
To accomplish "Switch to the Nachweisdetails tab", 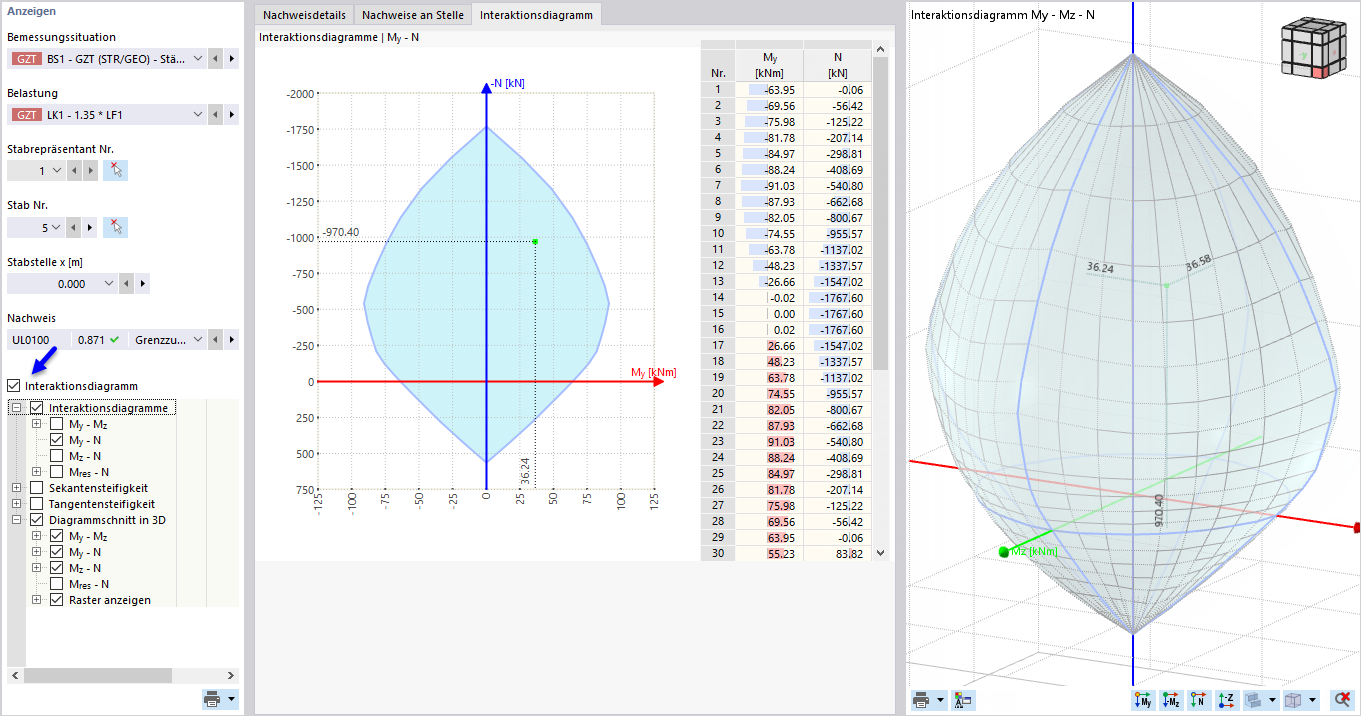I will click(304, 15).
